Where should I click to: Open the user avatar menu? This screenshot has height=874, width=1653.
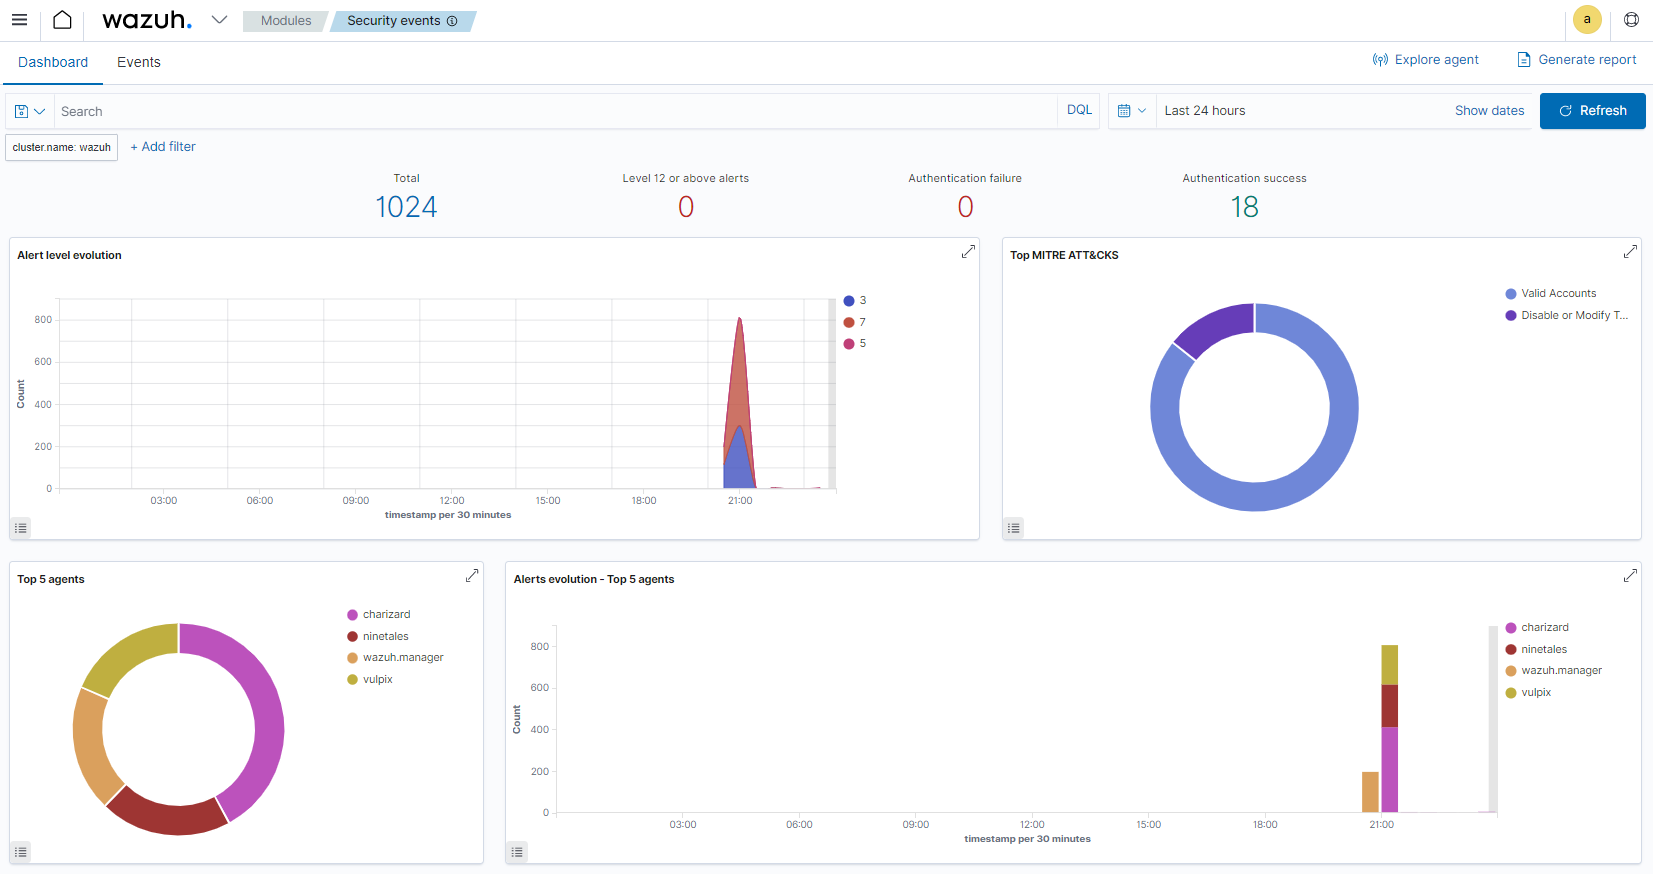pyautogui.click(x=1587, y=20)
